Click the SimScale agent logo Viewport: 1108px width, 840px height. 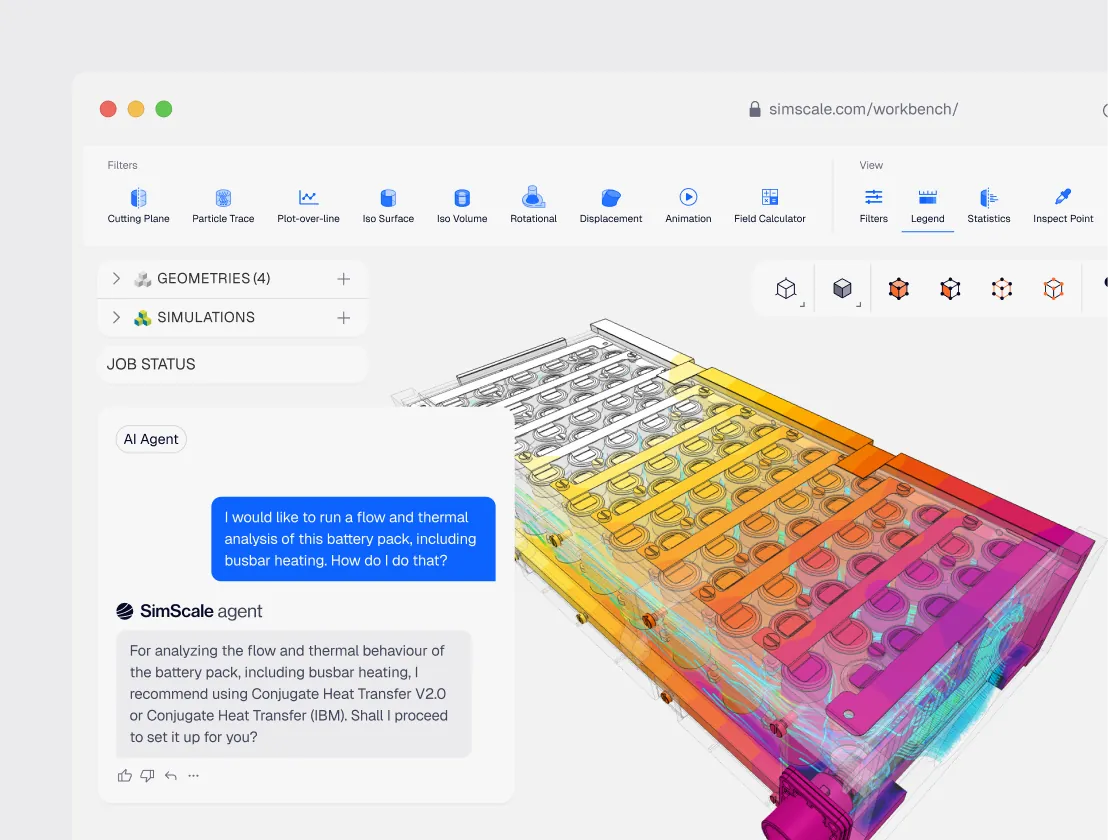125,611
